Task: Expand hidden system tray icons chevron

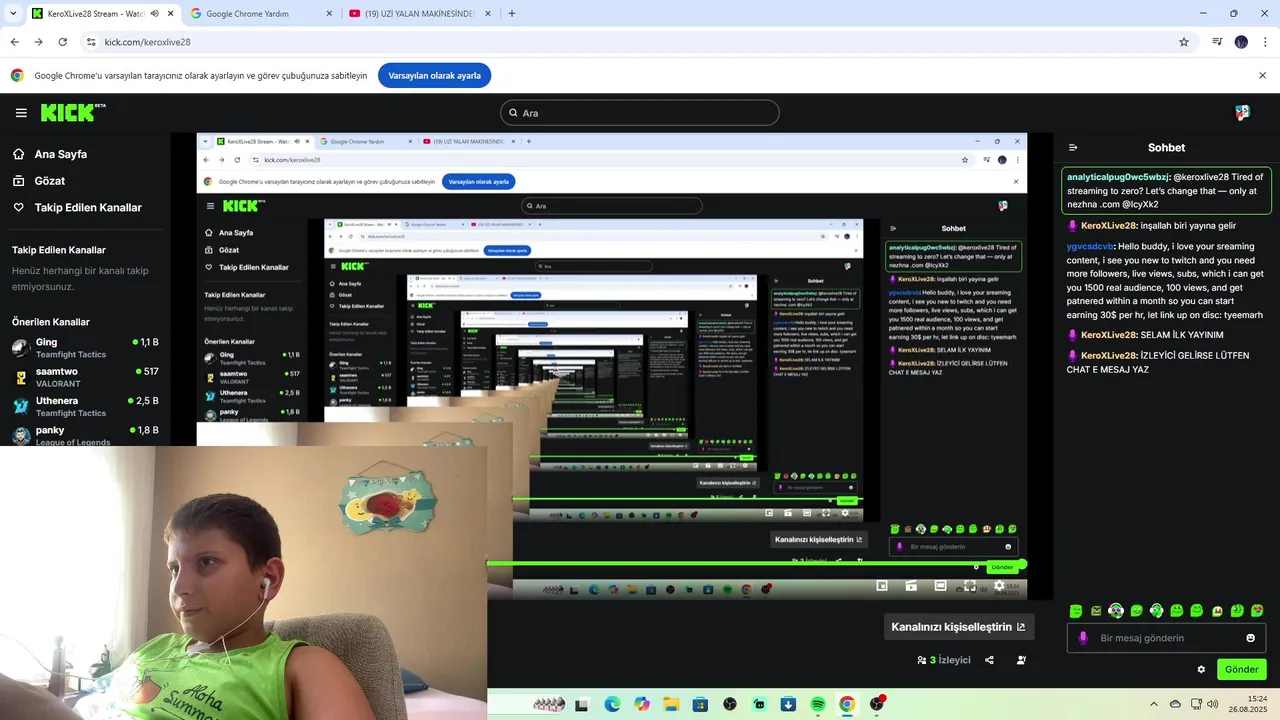Action: tap(1154, 704)
